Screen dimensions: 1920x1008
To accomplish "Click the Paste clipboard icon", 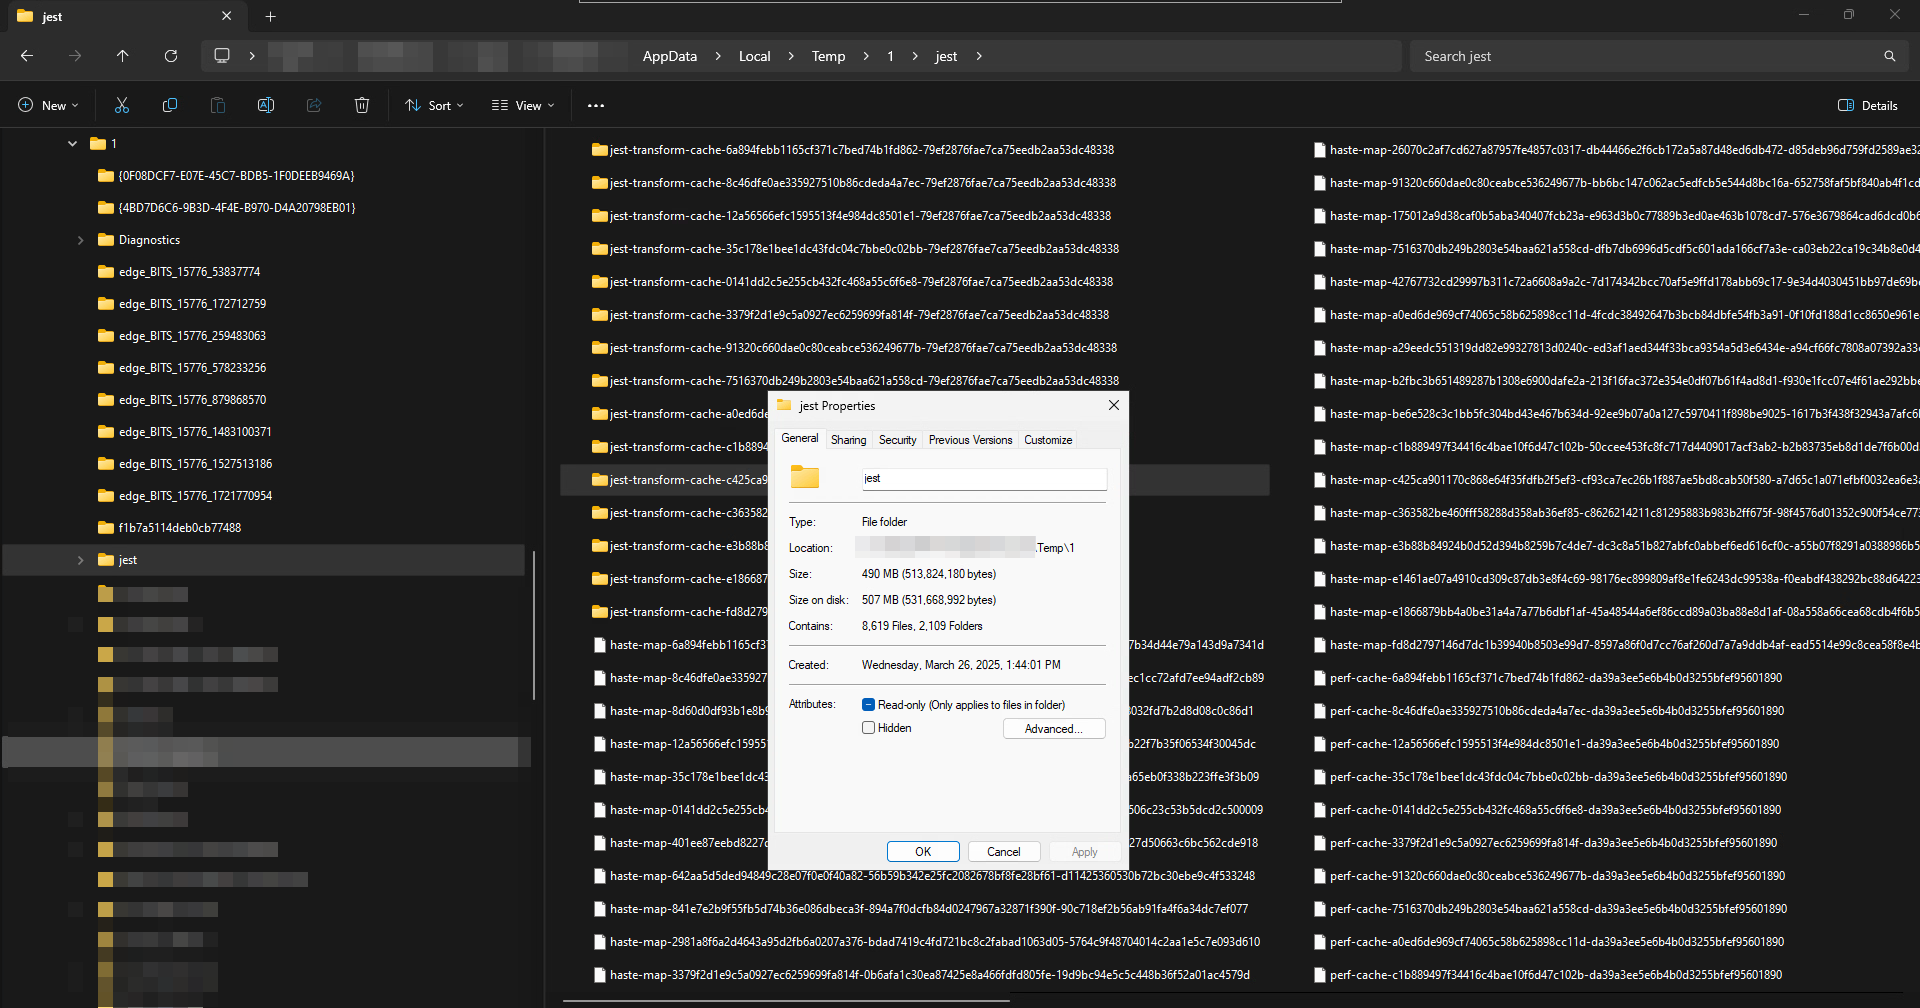I will click(x=218, y=105).
